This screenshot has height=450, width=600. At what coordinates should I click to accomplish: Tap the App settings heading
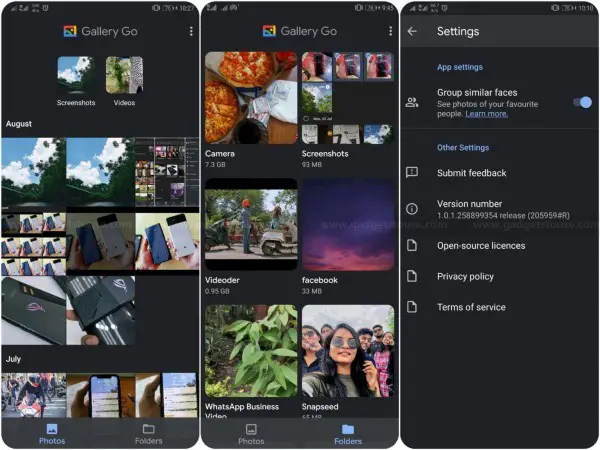coord(460,67)
